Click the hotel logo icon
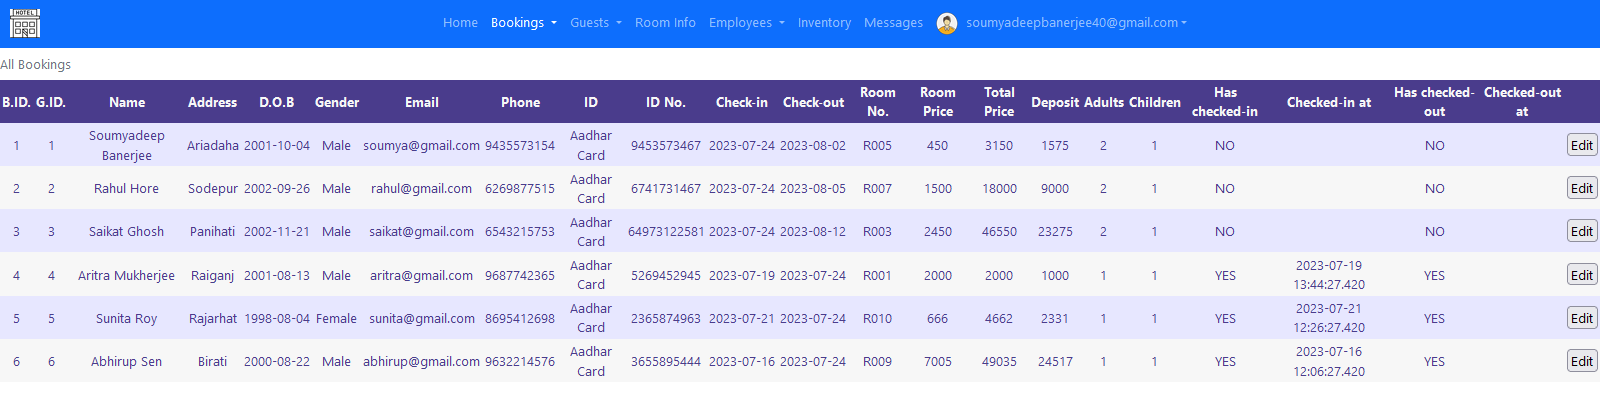This screenshot has height=404, width=1600. click(x=24, y=23)
